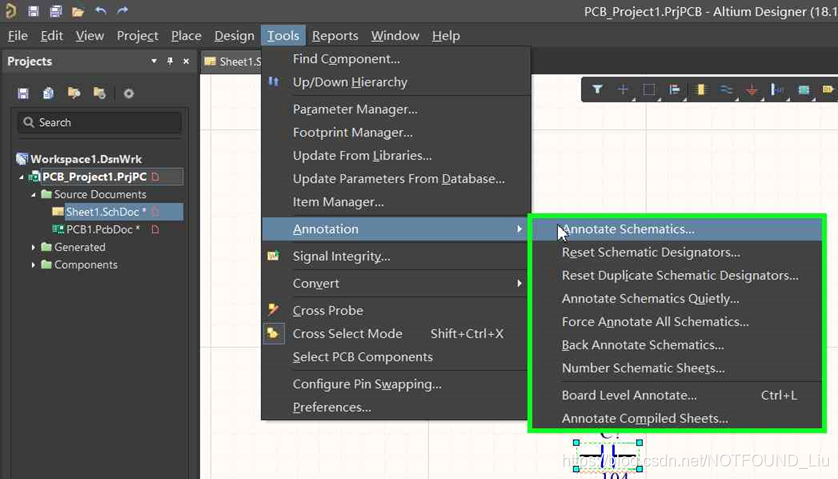Click the Undo arrow icon
This screenshot has width=838, height=479.
[100, 11]
